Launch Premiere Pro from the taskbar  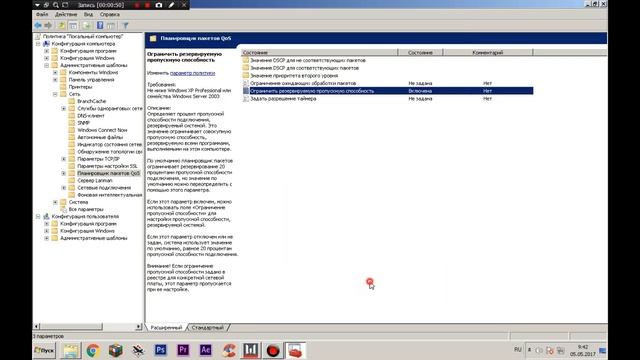click(183, 350)
